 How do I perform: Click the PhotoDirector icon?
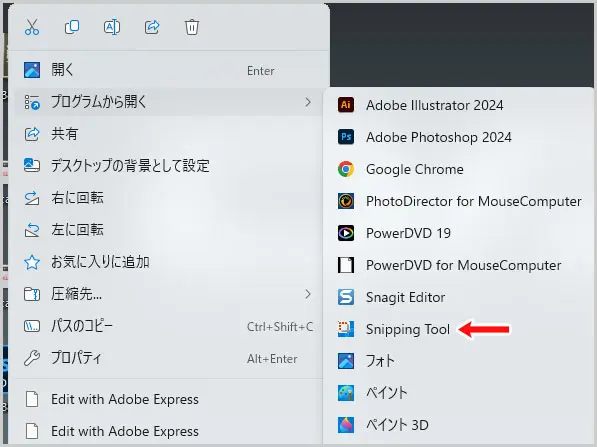point(346,201)
